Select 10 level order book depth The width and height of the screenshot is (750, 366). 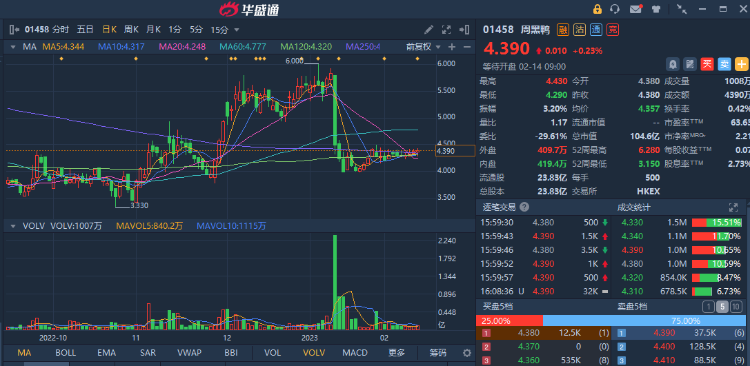tap(737, 307)
